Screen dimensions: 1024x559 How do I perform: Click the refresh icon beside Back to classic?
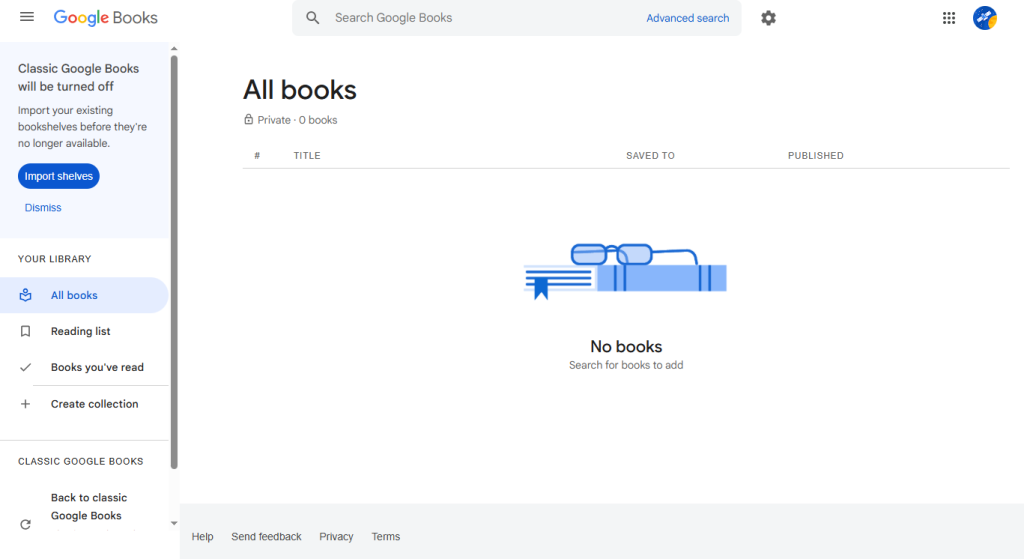25,524
